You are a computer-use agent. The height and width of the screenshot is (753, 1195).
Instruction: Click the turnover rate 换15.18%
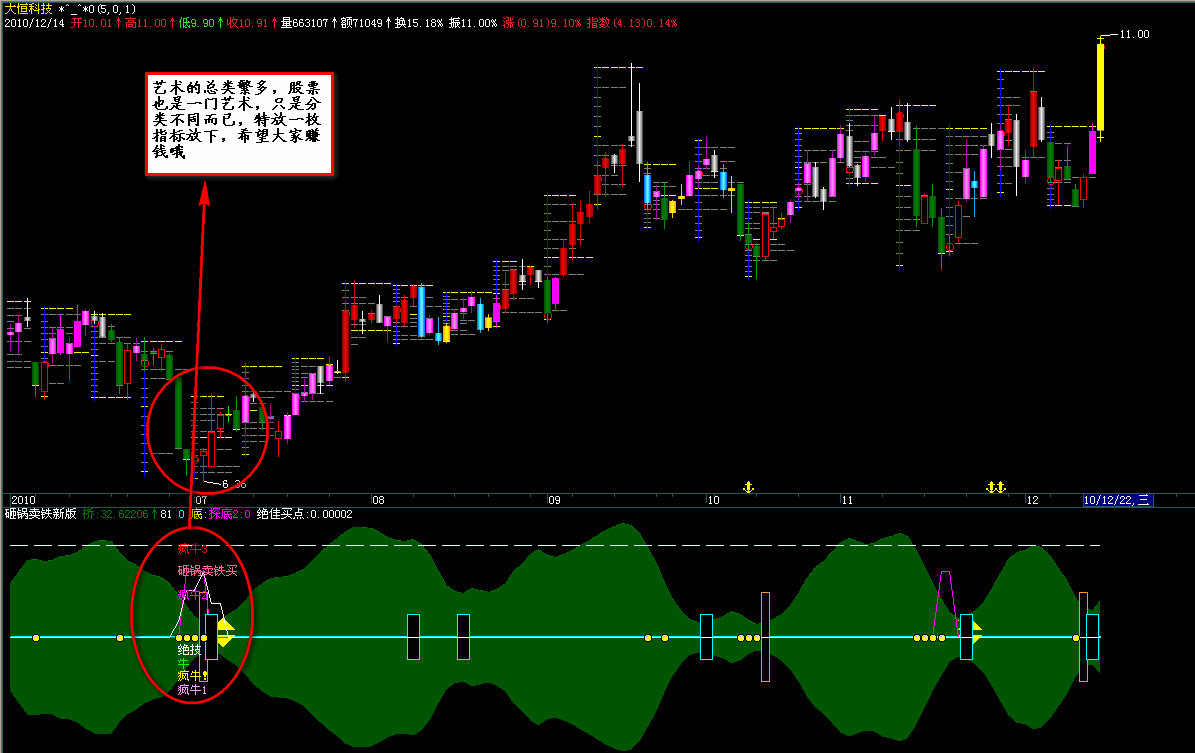[x=418, y=23]
